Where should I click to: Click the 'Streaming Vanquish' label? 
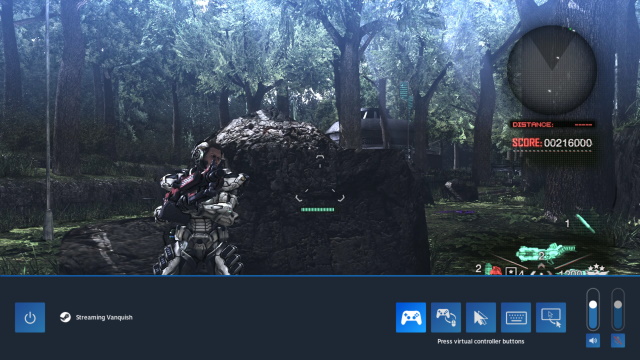(104, 317)
